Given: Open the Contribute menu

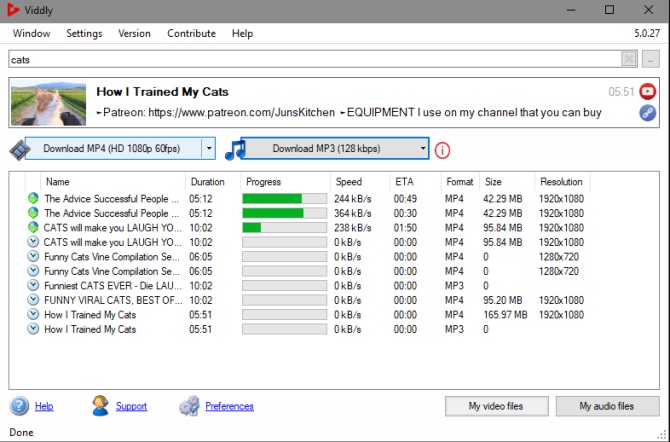Looking at the screenshot, I should tap(191, 33).
